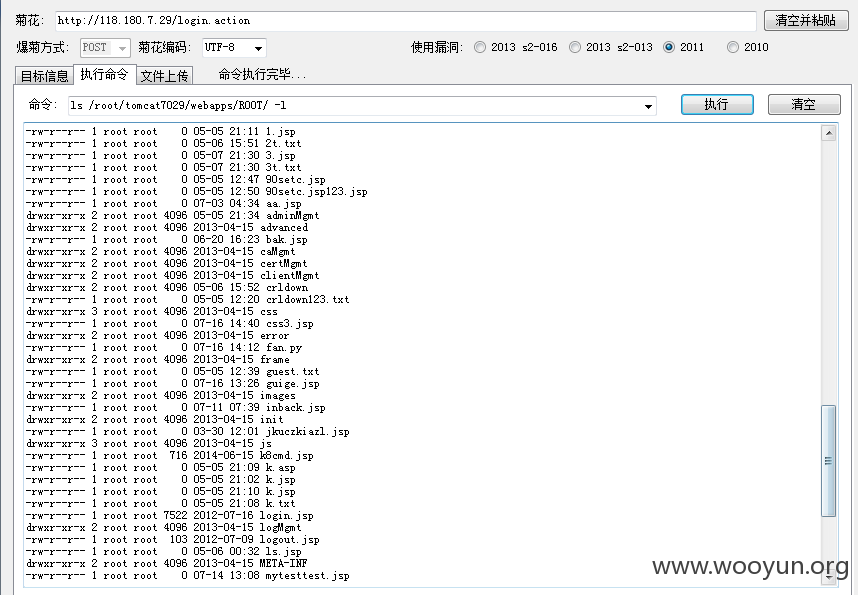
Task: Click the output line for 3t.txt
Action: click(x=163, y=168)
